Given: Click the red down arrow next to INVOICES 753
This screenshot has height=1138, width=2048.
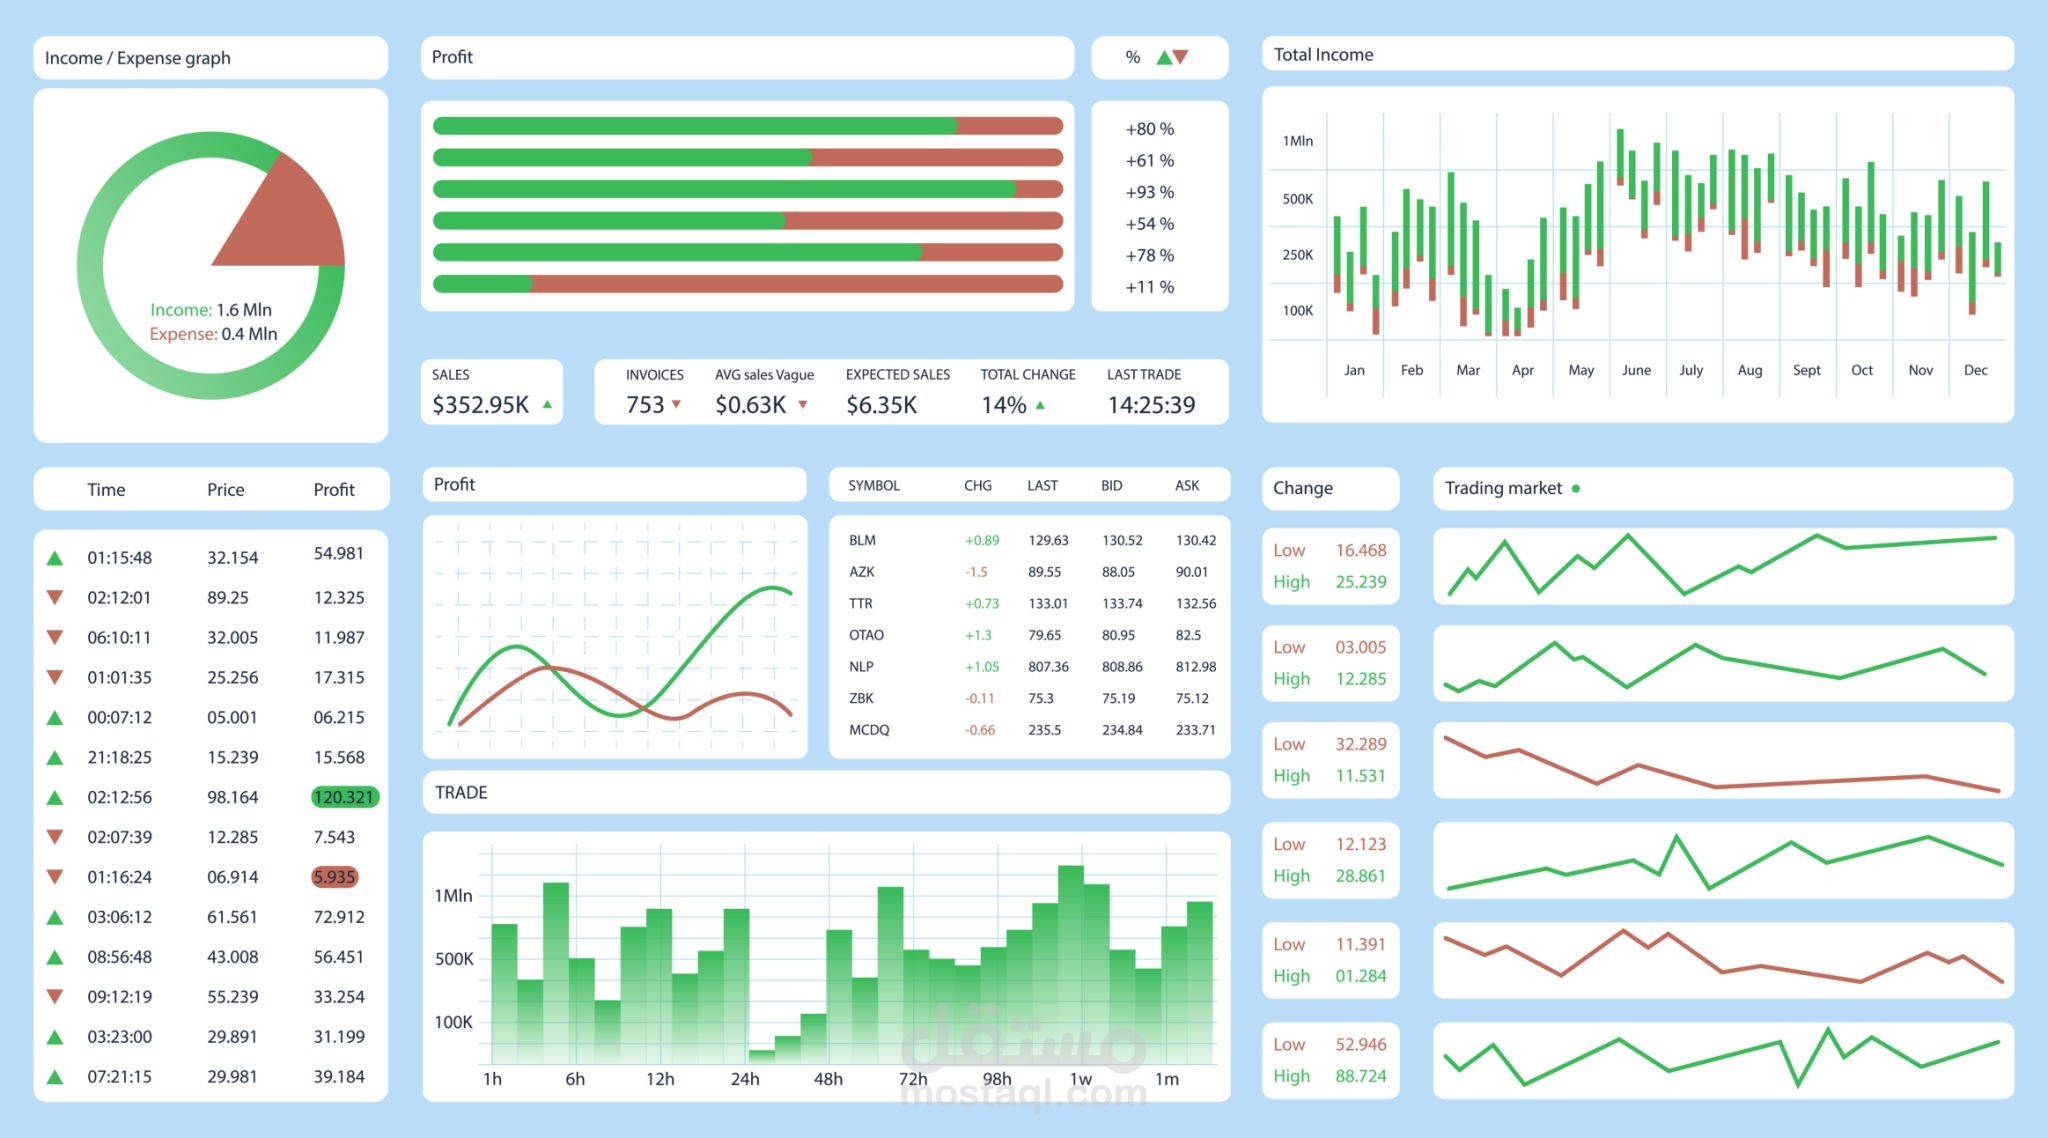Looking at the screenshot, I should coord(678,406).
